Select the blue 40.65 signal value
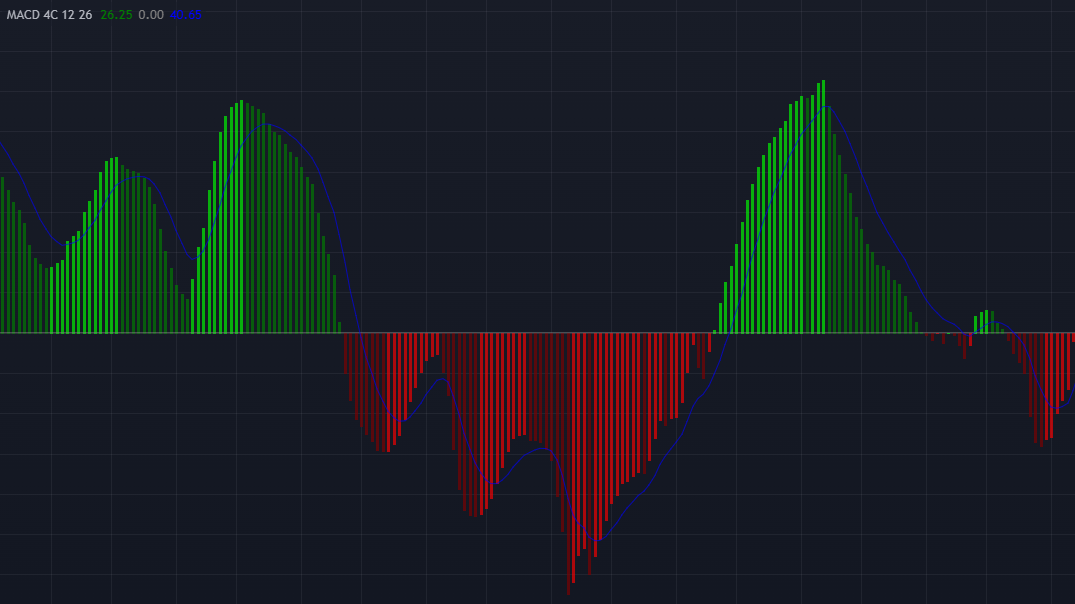1075x604 pixels. 185,15
